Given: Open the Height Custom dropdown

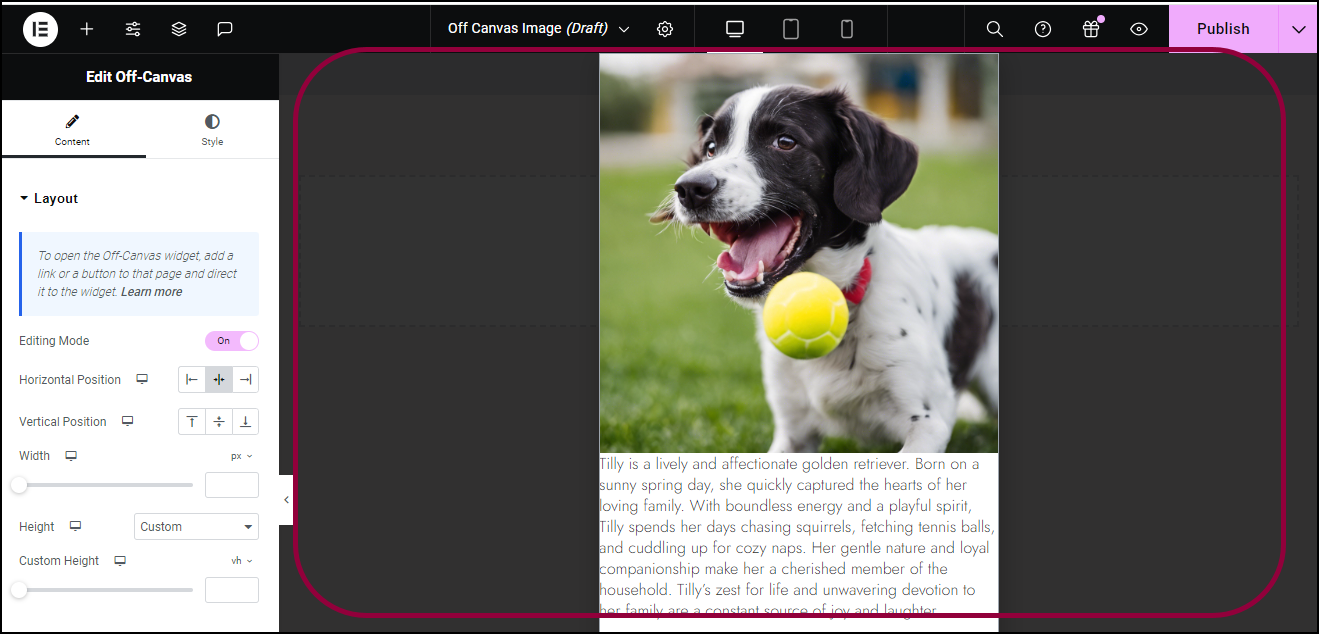Looking at the screenshot, I should click(x=196, y=527).
